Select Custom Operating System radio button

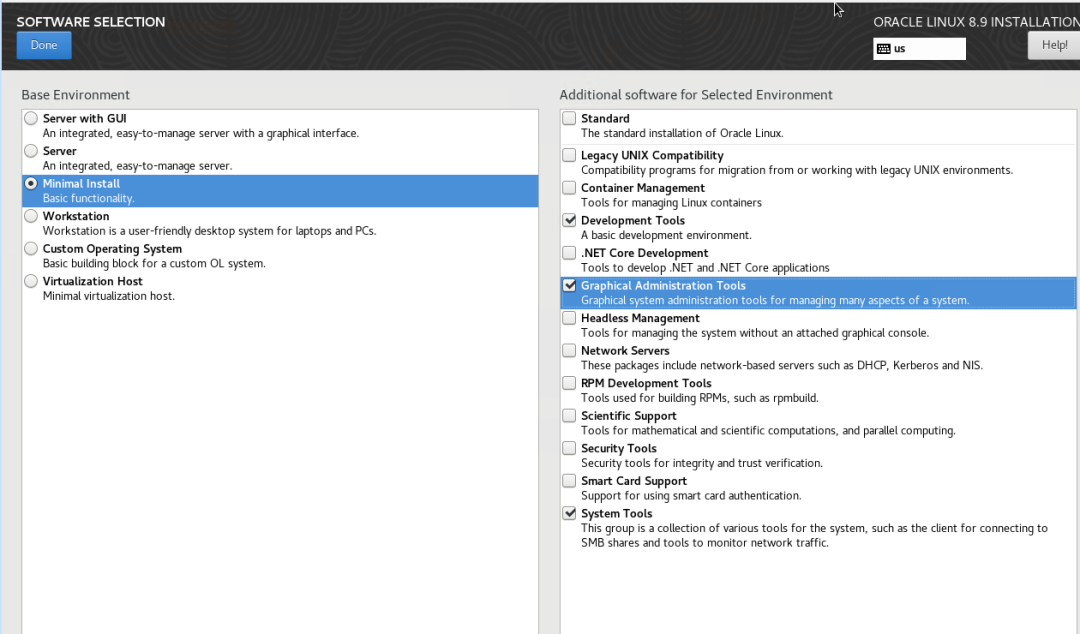[31, 248]
